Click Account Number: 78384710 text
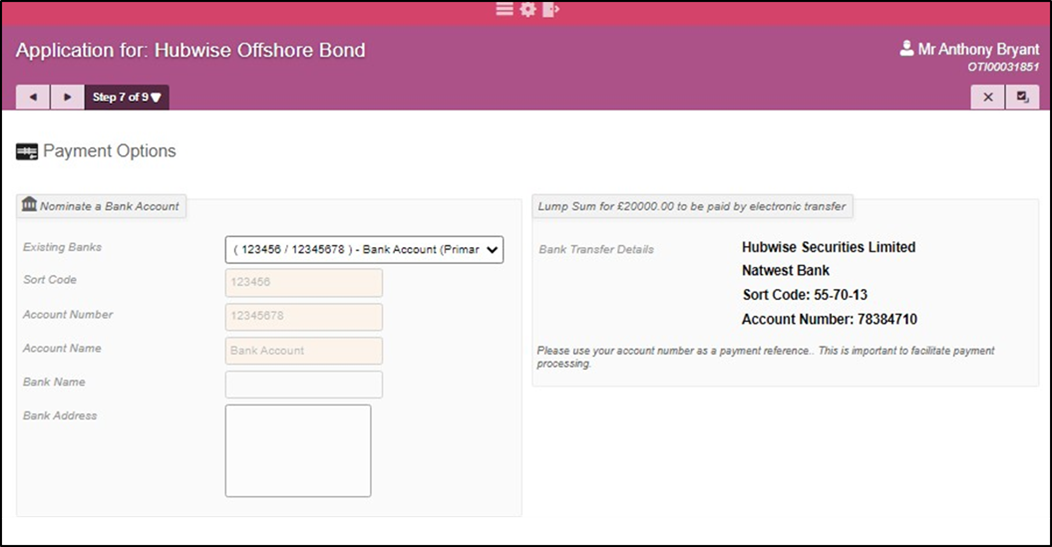 click(829, 319)
